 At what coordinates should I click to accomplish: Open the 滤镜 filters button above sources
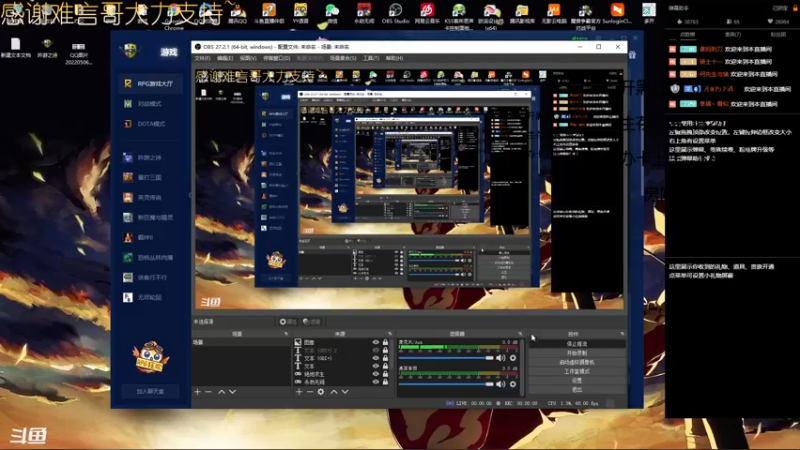[x=311, y=321]
